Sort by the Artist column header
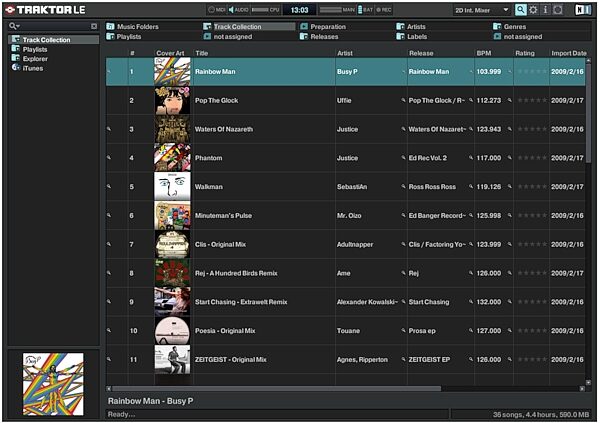The image size is (600, 423). [345, 53]
